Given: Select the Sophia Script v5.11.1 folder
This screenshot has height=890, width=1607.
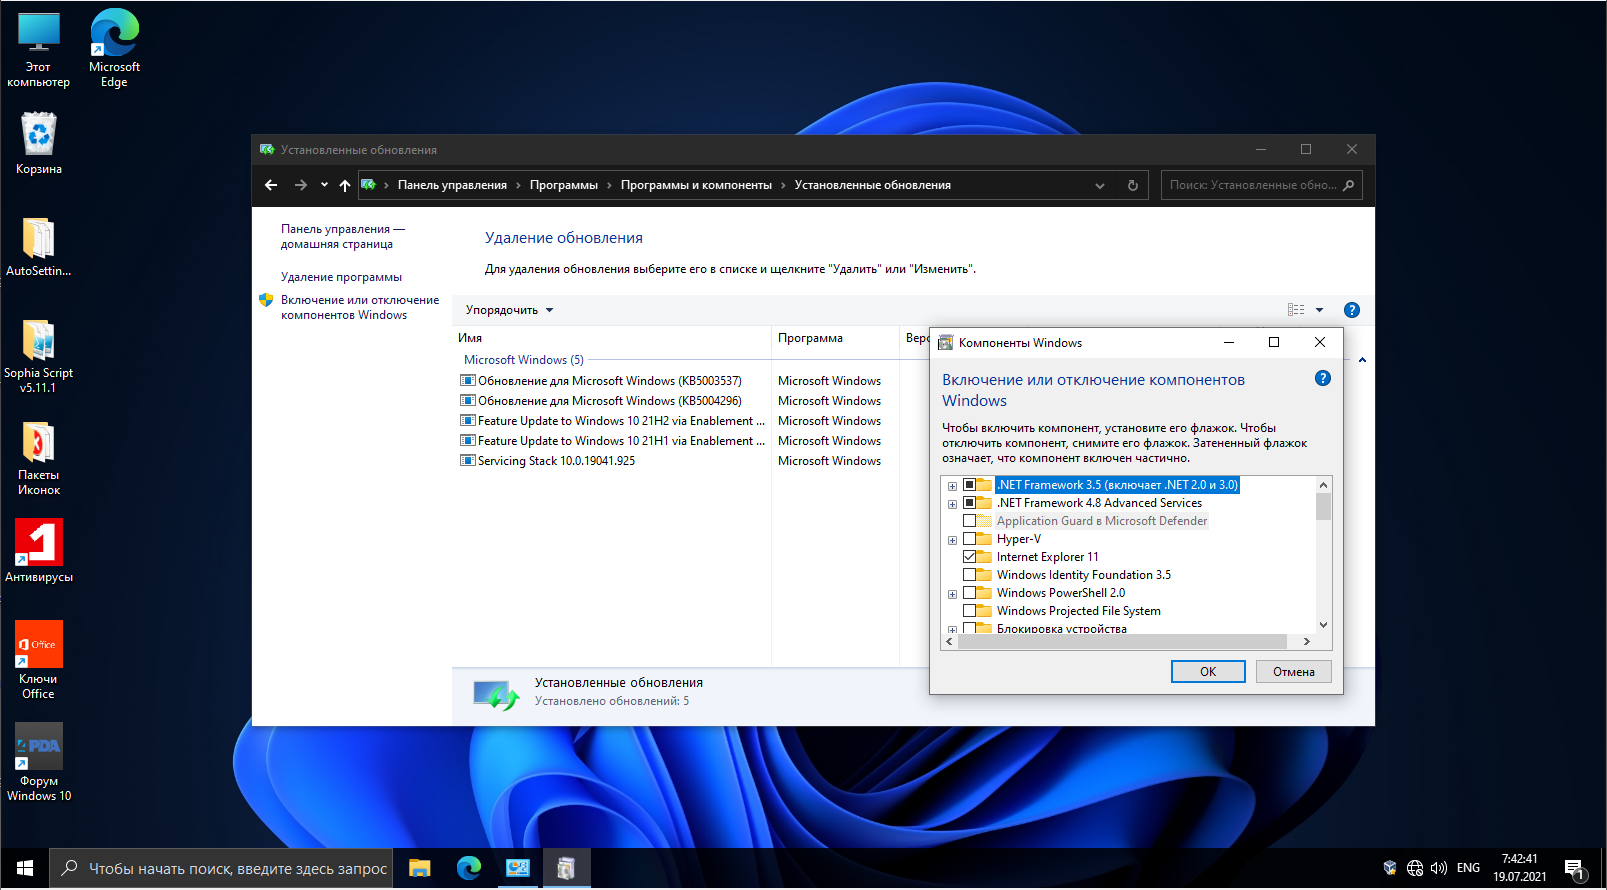Looking at the screenshot, I should click(38, 356).
